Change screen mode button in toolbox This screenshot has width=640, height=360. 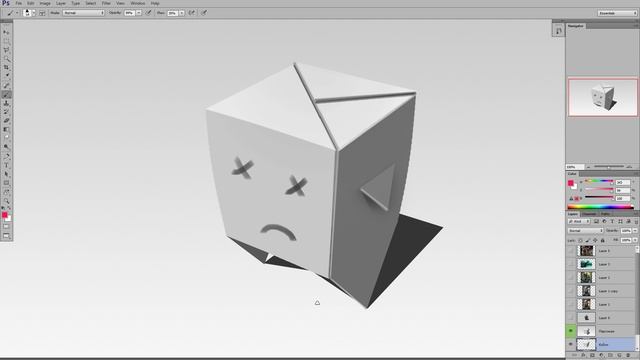tap(6, 236)
